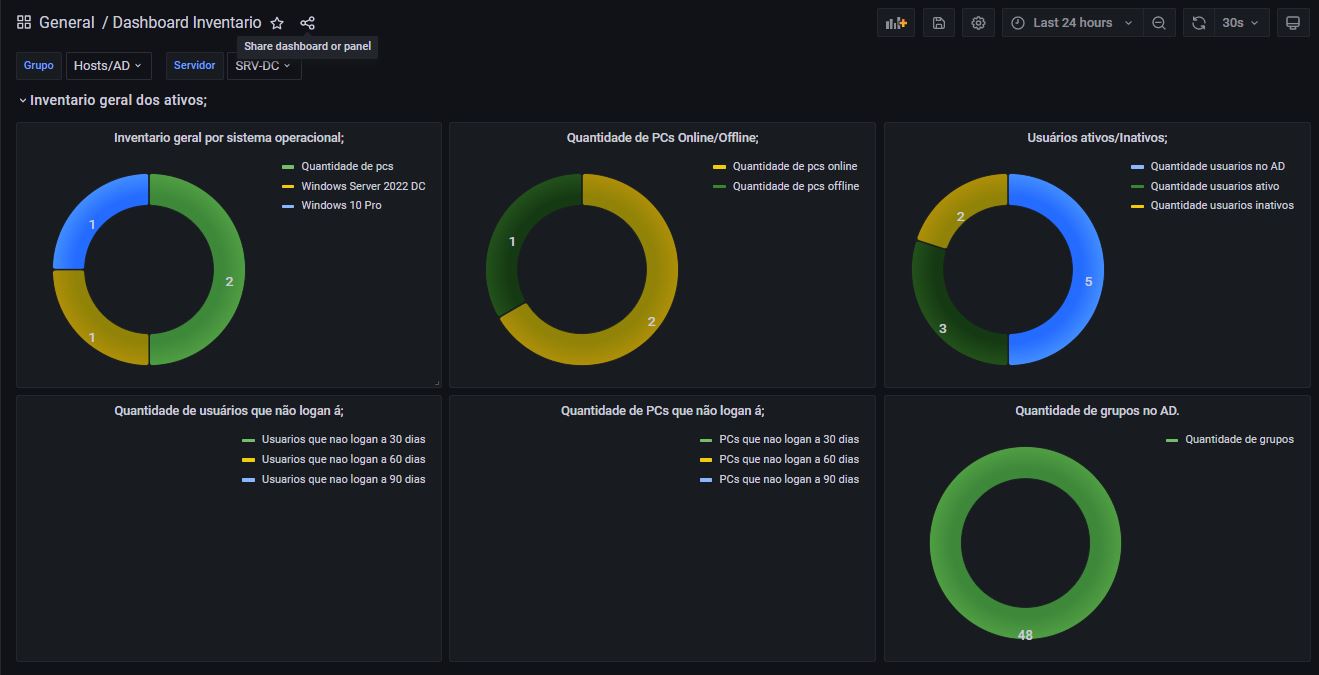Toggle the Quantidade de pcs offline legend
Viewport: 1319px width, 675px height.
(x=796, y=186)
